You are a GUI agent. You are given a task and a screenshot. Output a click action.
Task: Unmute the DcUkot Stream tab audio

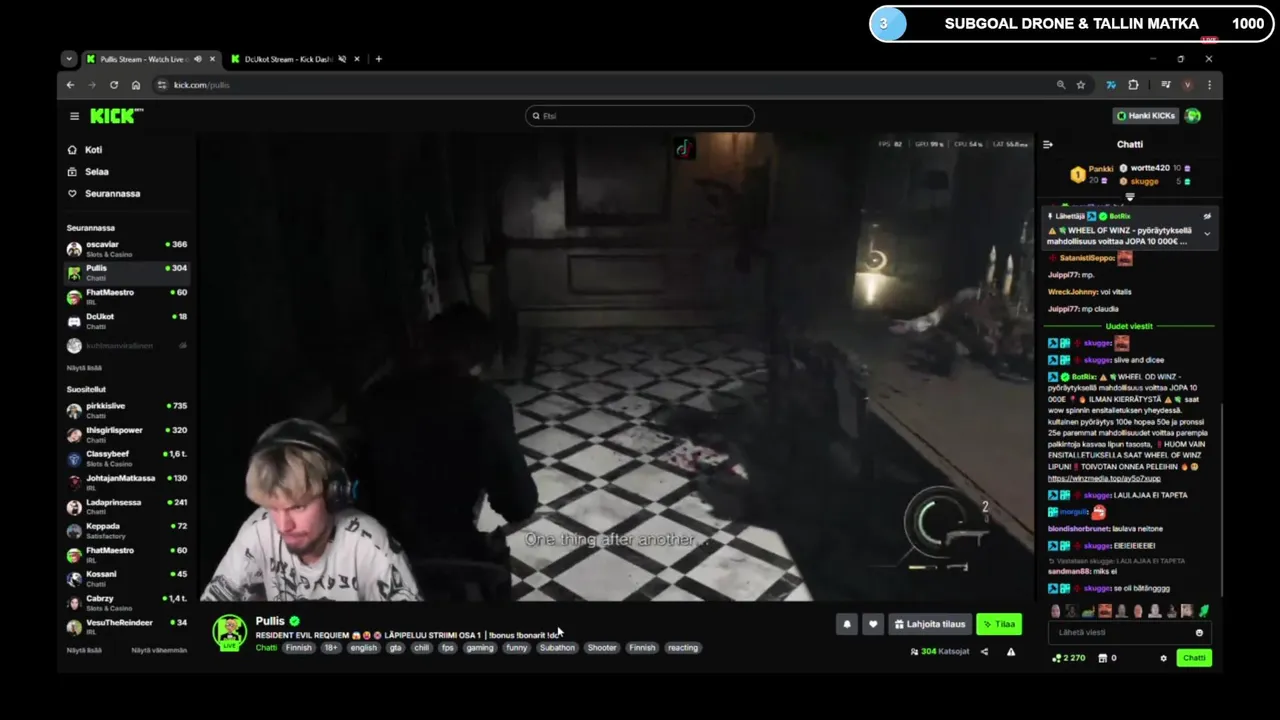[342, 59]
